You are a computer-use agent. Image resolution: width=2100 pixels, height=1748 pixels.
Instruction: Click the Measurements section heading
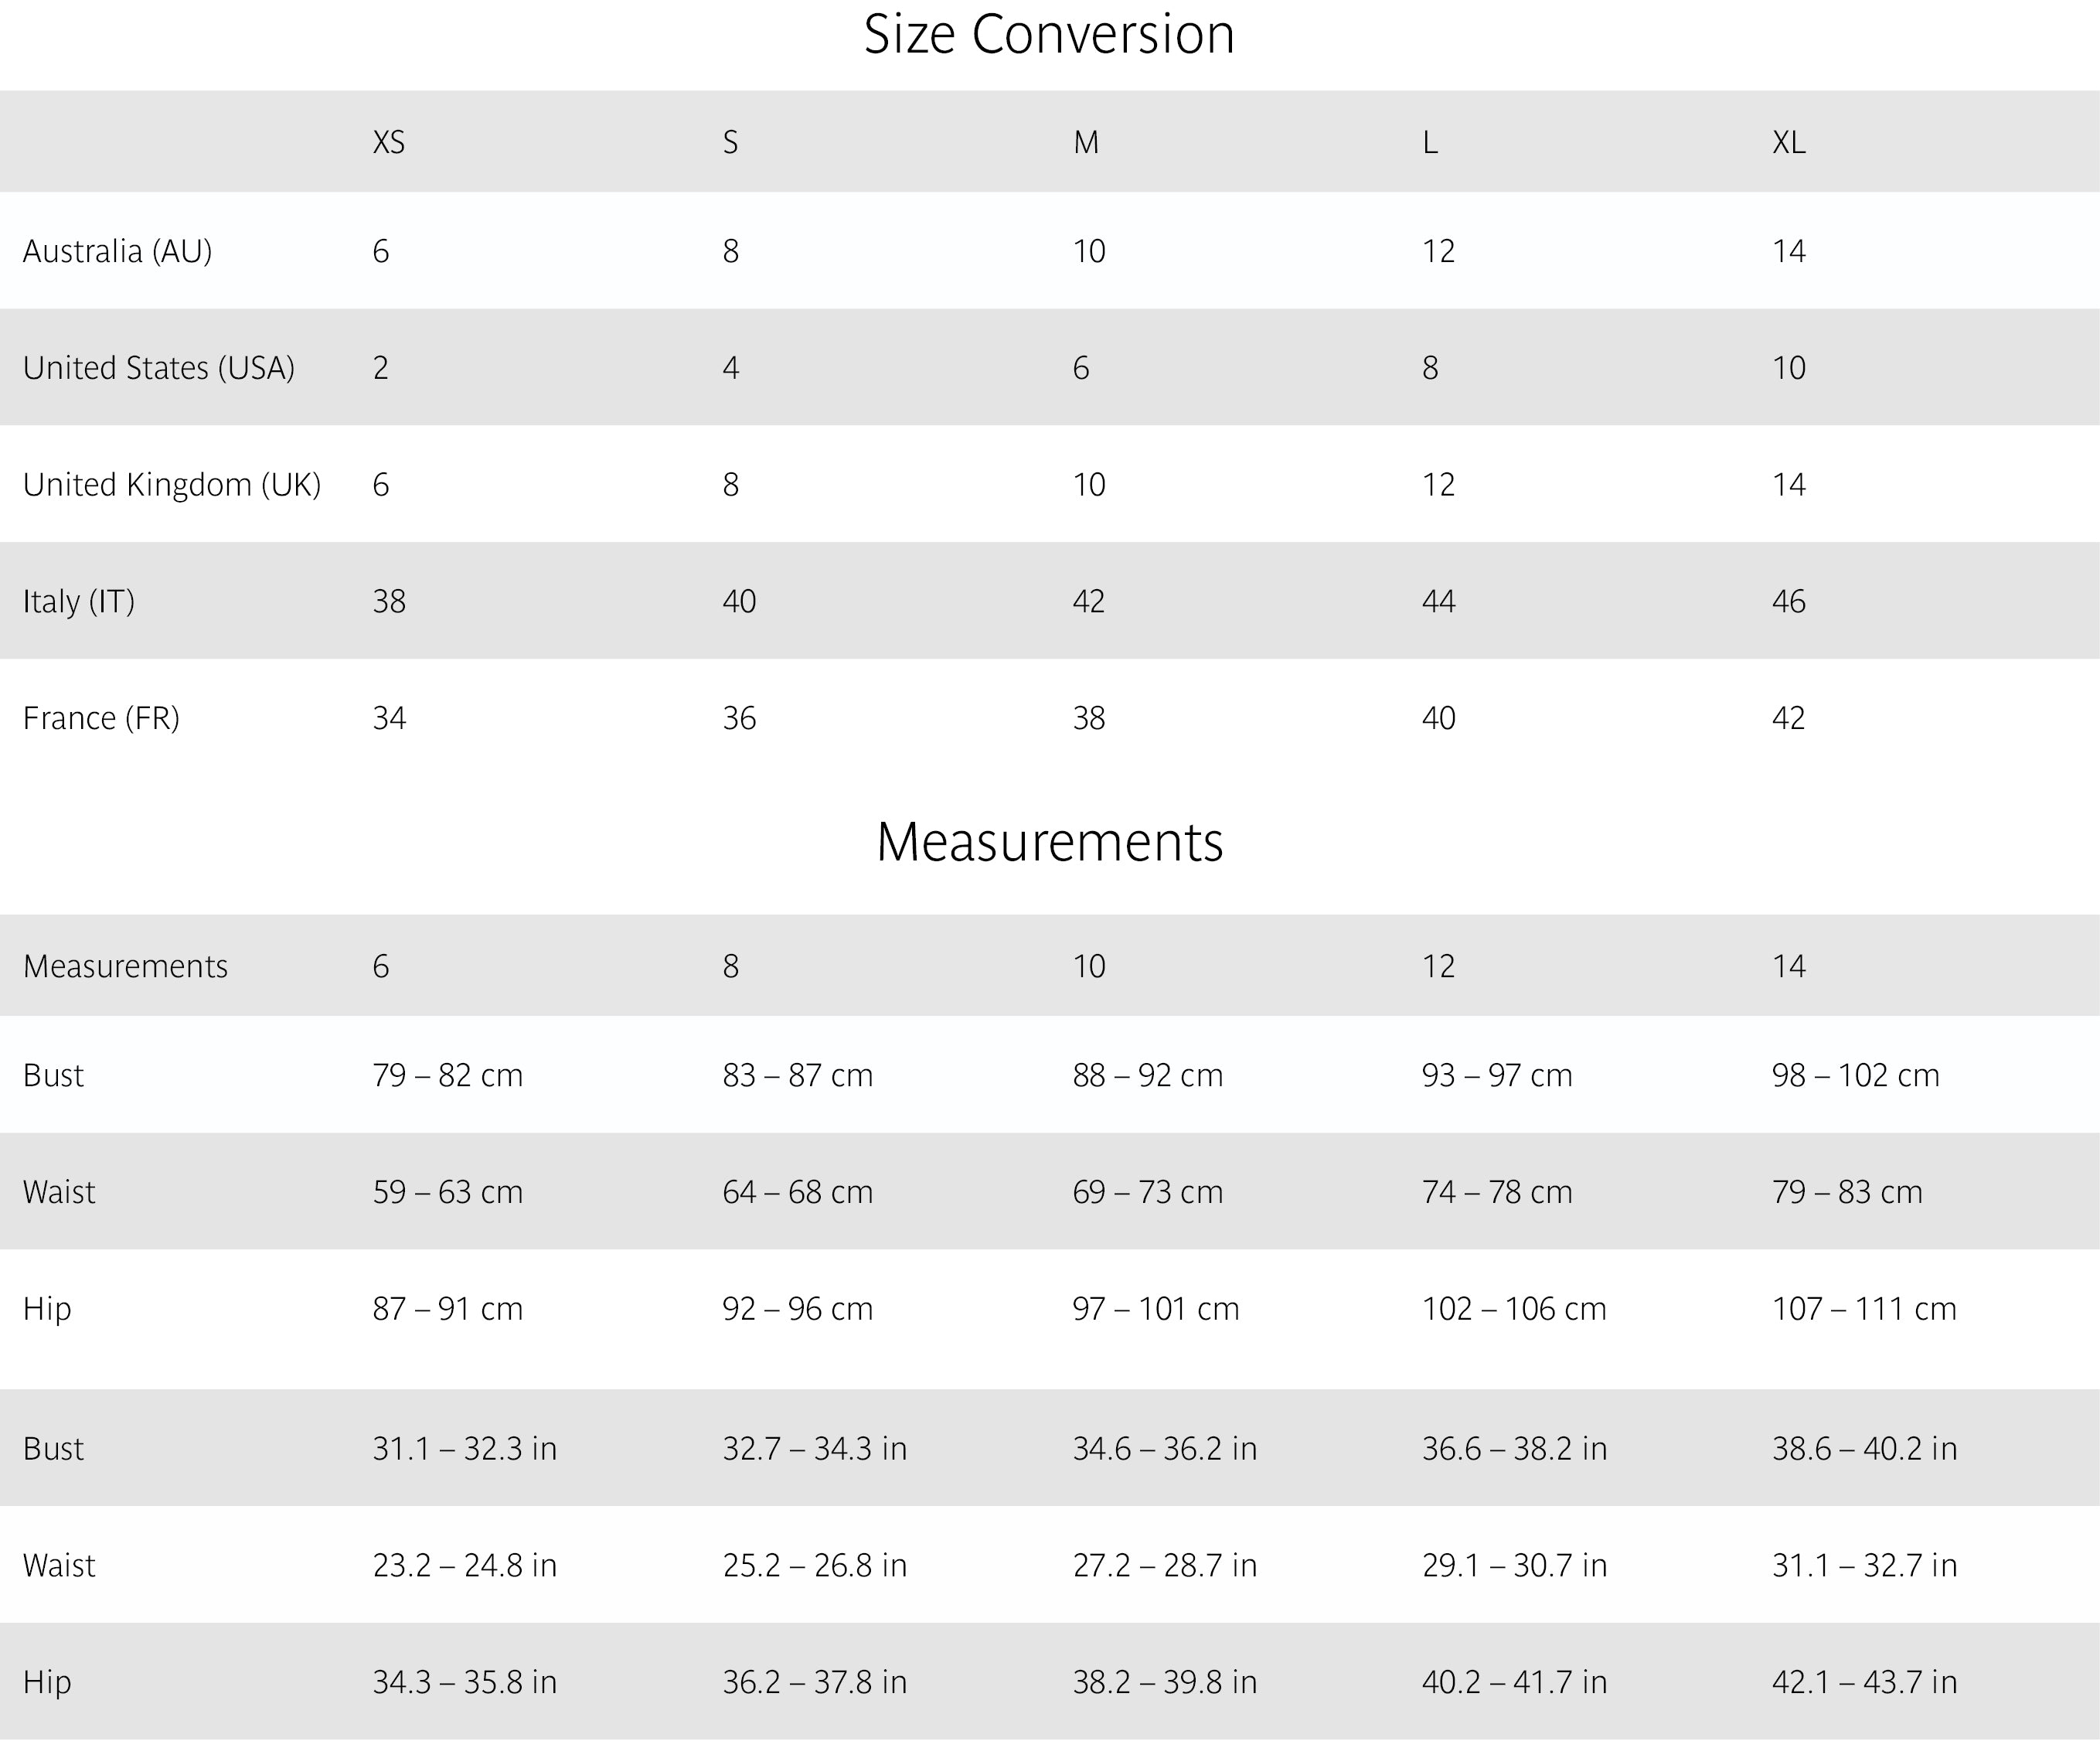point(1049,842)
